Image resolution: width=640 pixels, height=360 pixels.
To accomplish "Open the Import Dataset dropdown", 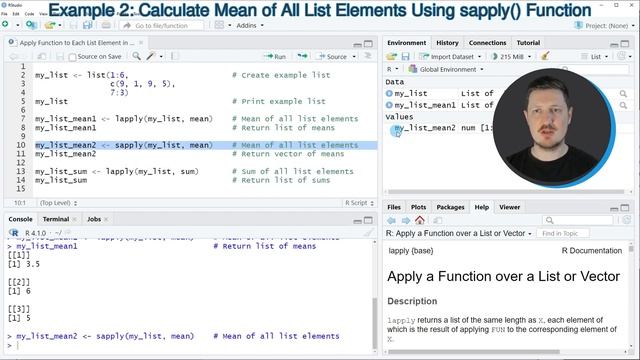I will pyautogui.click(x=451, y=56).
